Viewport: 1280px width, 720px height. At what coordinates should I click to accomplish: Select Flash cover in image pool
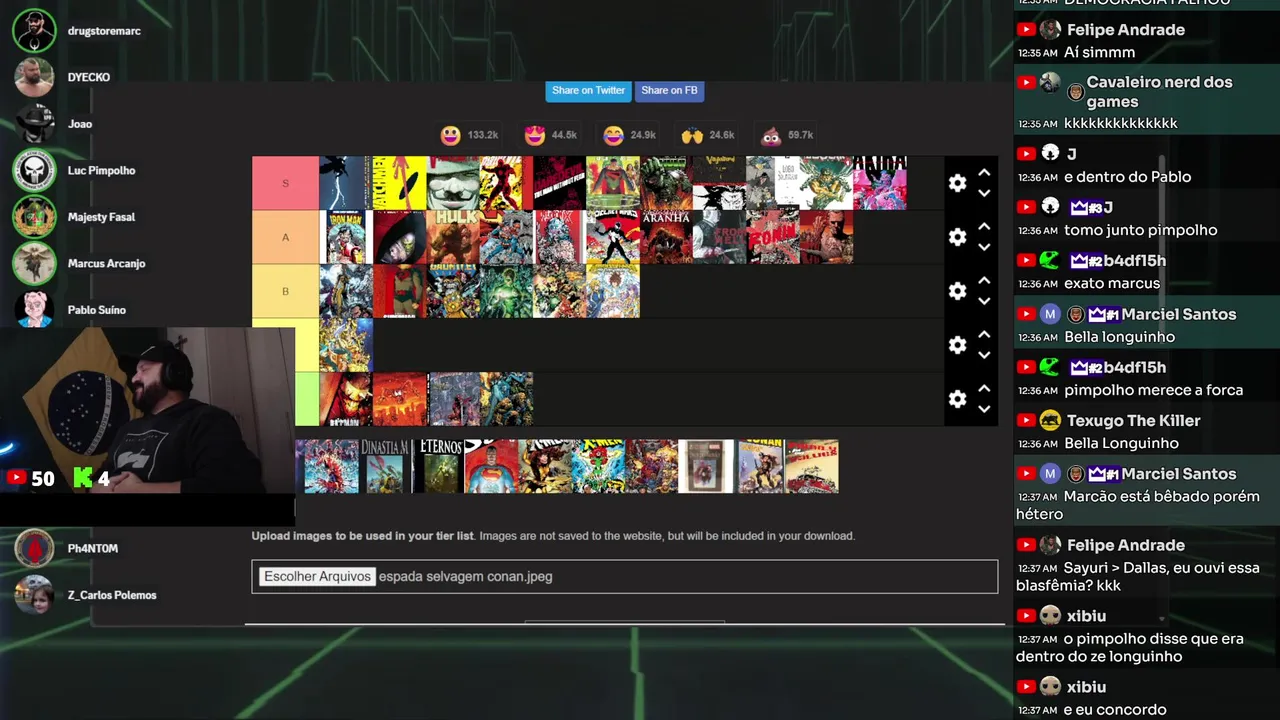[x=331, y=466]
